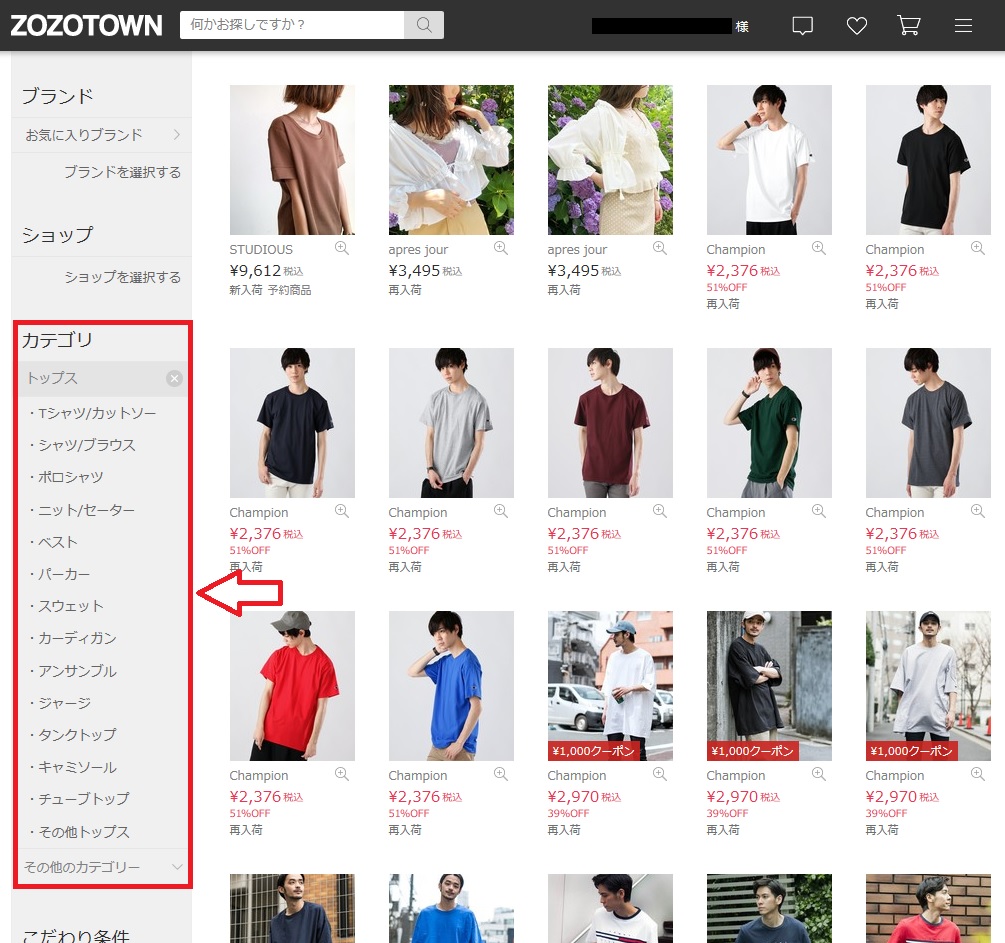Select カーディガン category
1005x943 pixels.
click(x=76, y=638)
